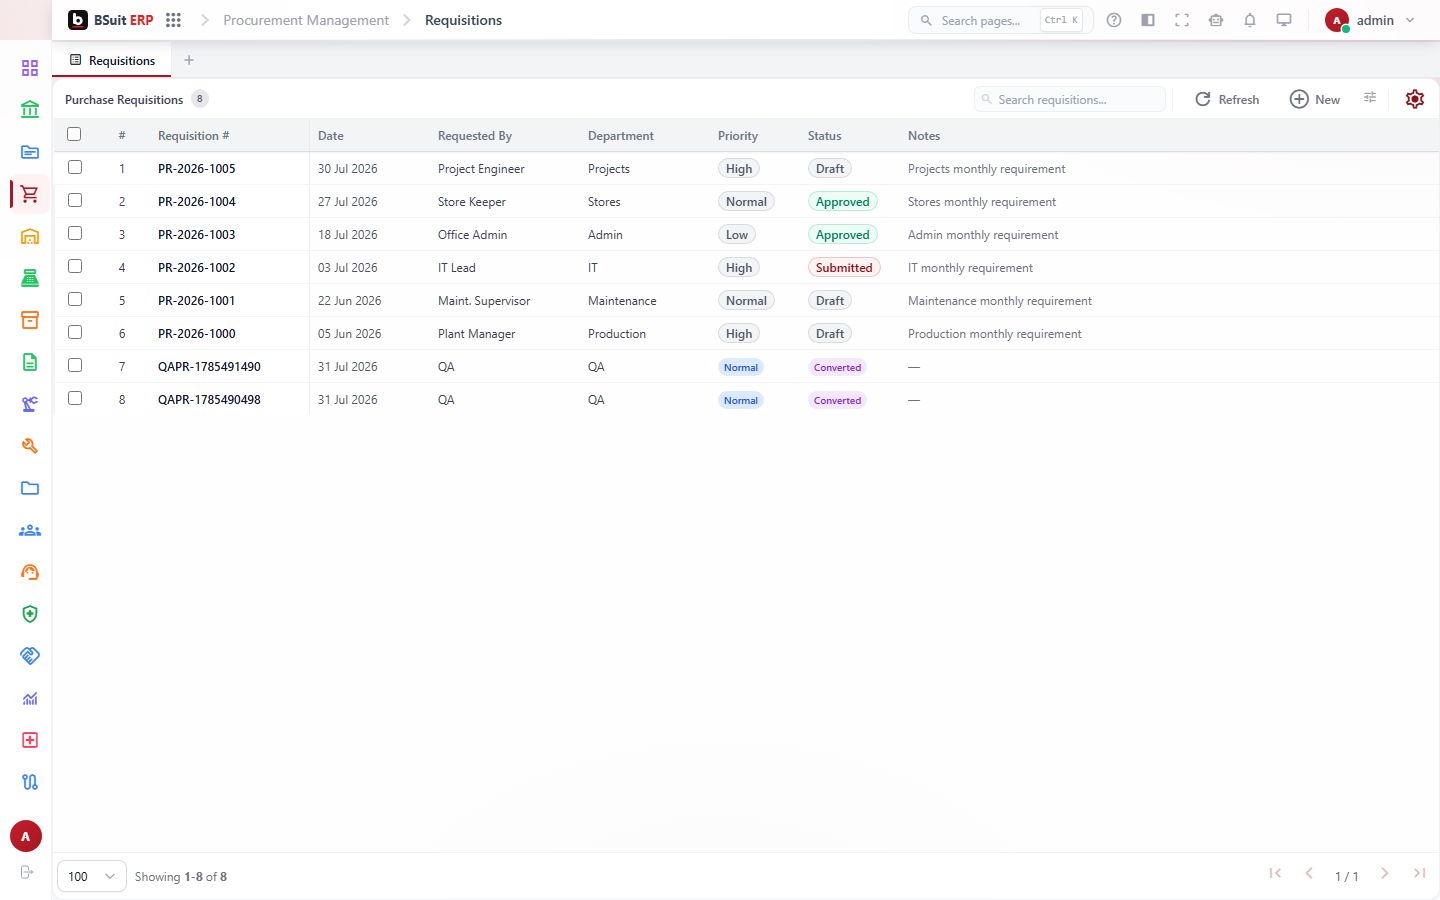The image size is (1440, 900).
Task: Go to the Procurement Management breadcrumb
Action: click(306, 20)
